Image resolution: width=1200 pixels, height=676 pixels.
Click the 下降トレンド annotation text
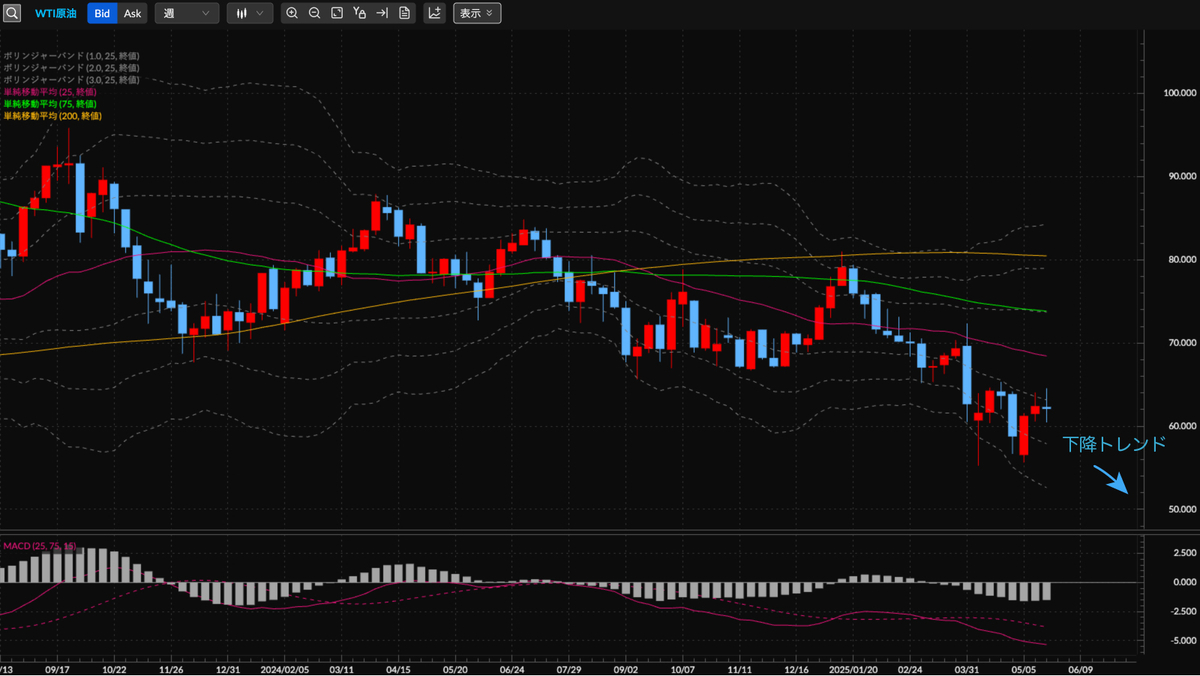(x=1114, y=444)
